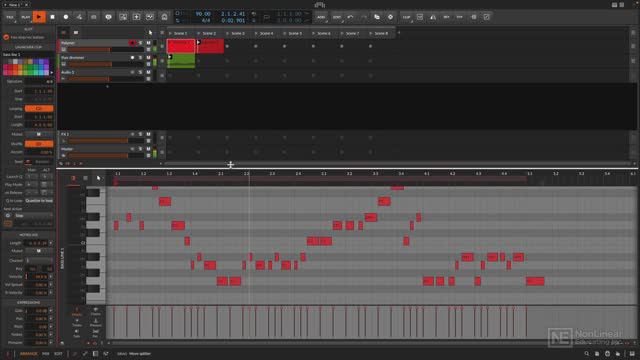Open the FILE menu

10,17
